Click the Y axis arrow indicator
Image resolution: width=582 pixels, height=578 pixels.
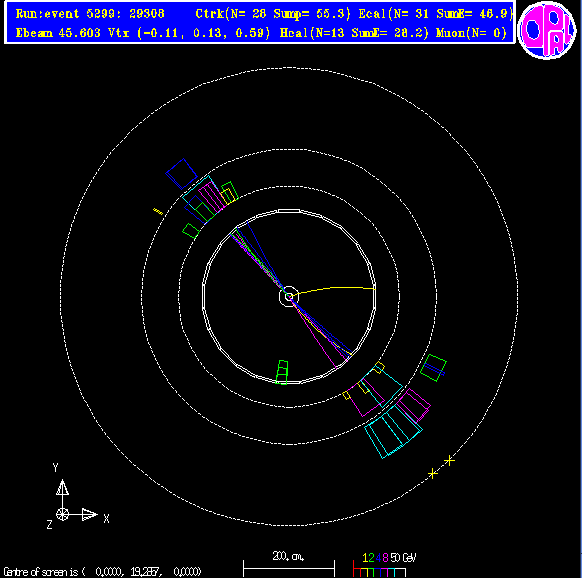[x=62, y=487]
